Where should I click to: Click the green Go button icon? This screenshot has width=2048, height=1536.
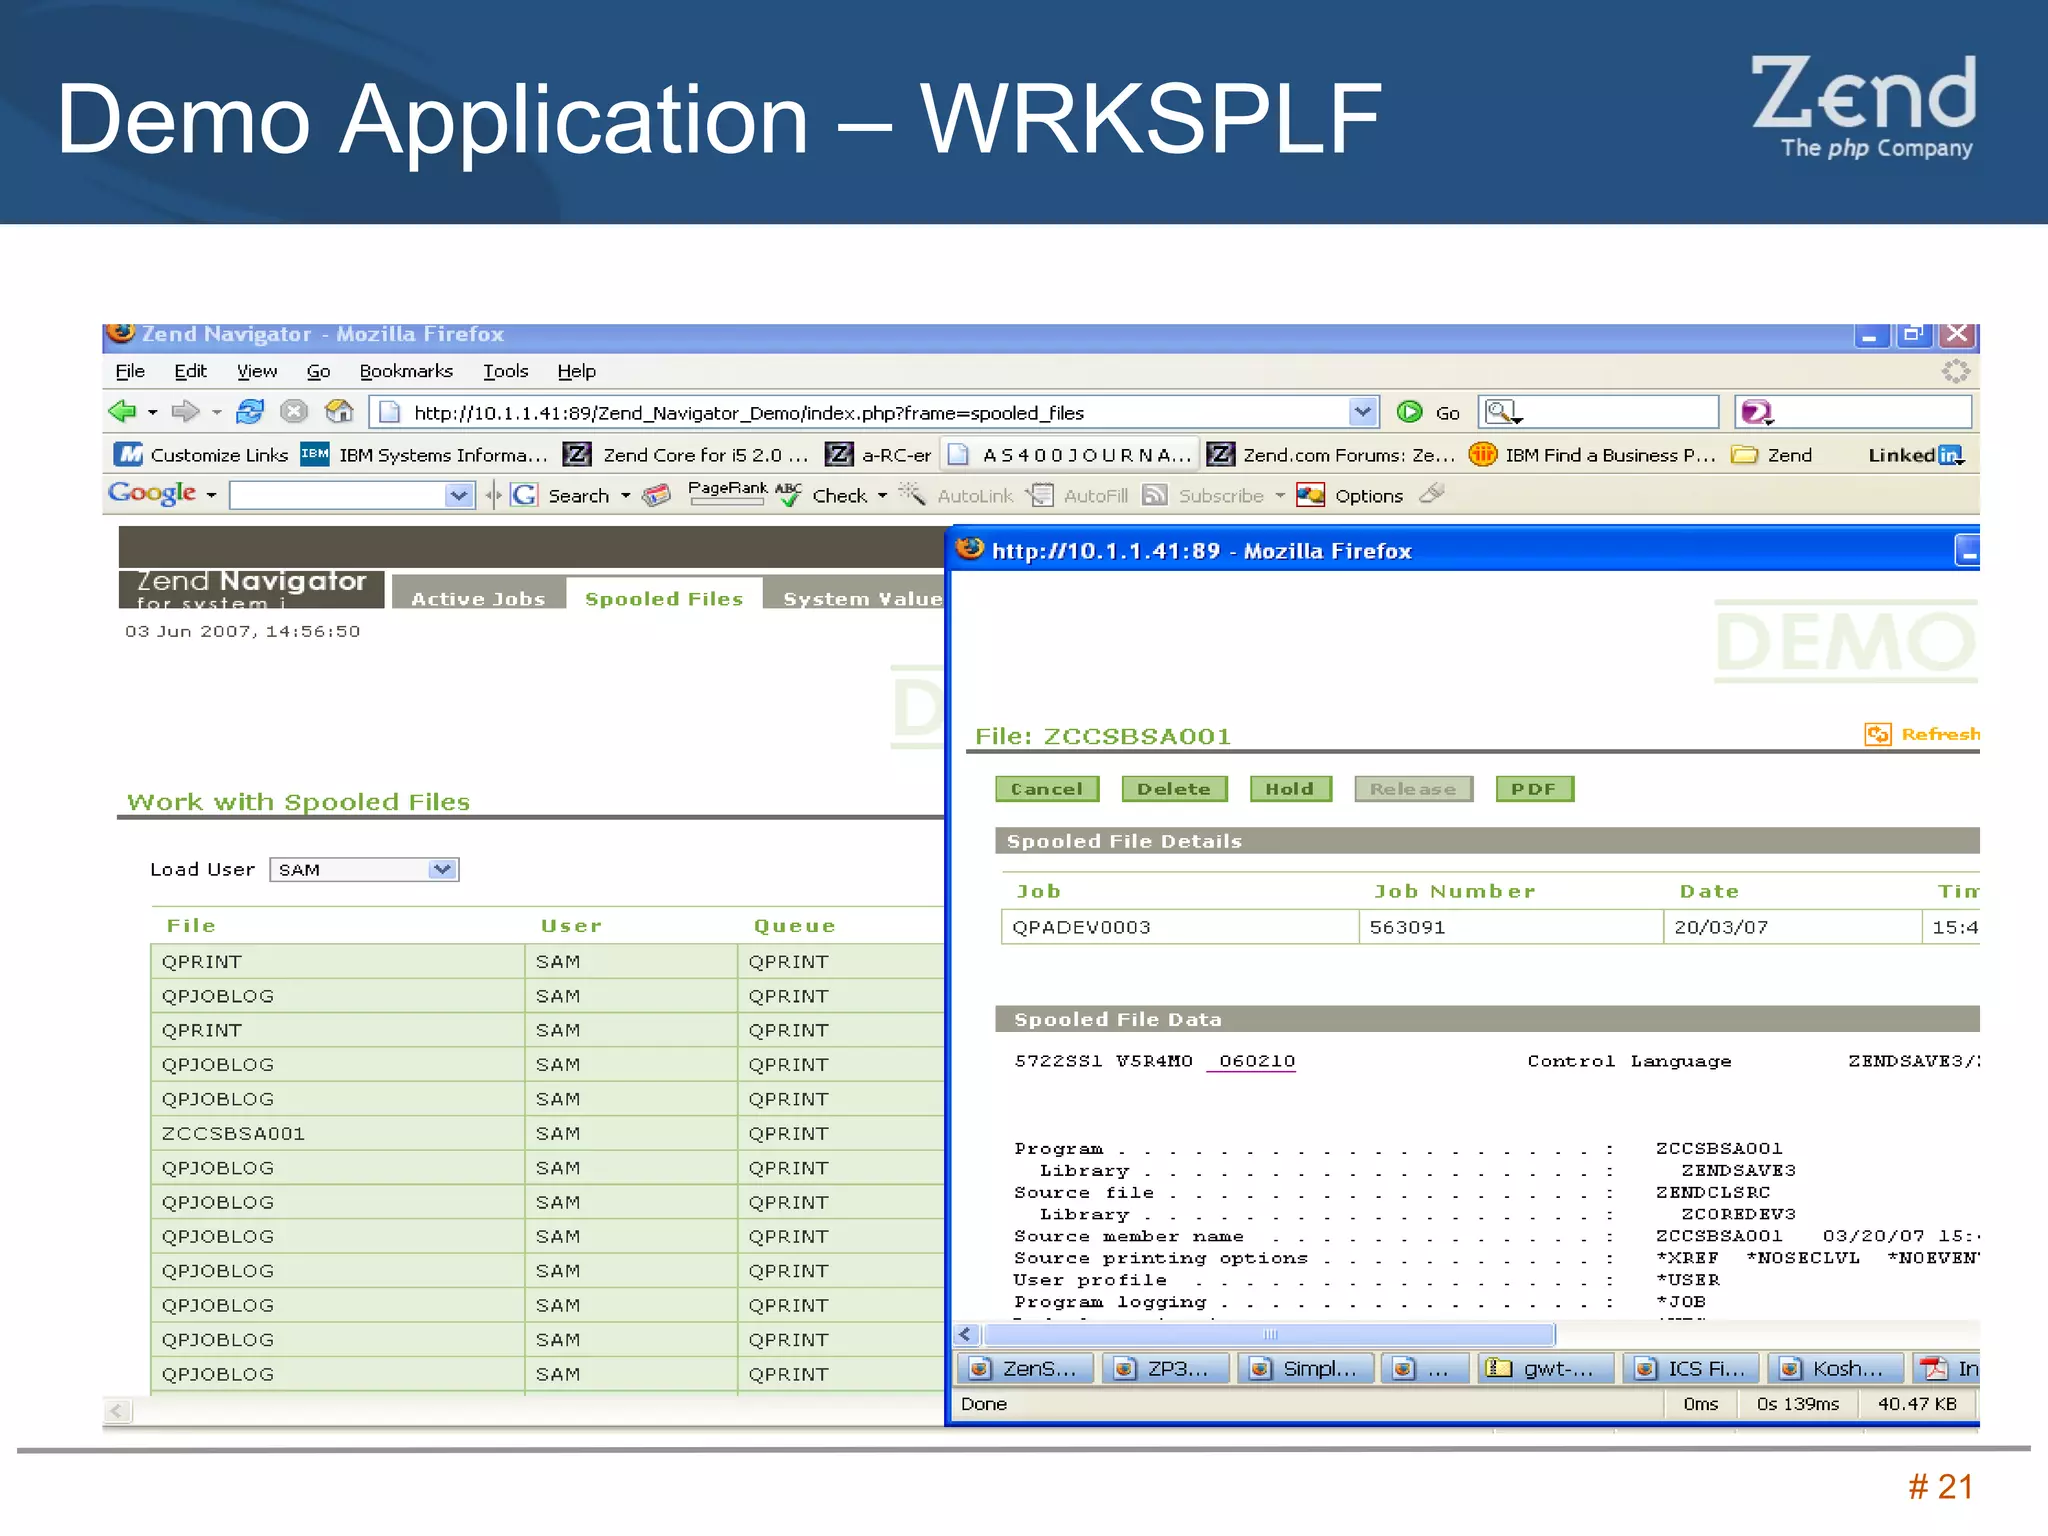[x=1410, y=412]
